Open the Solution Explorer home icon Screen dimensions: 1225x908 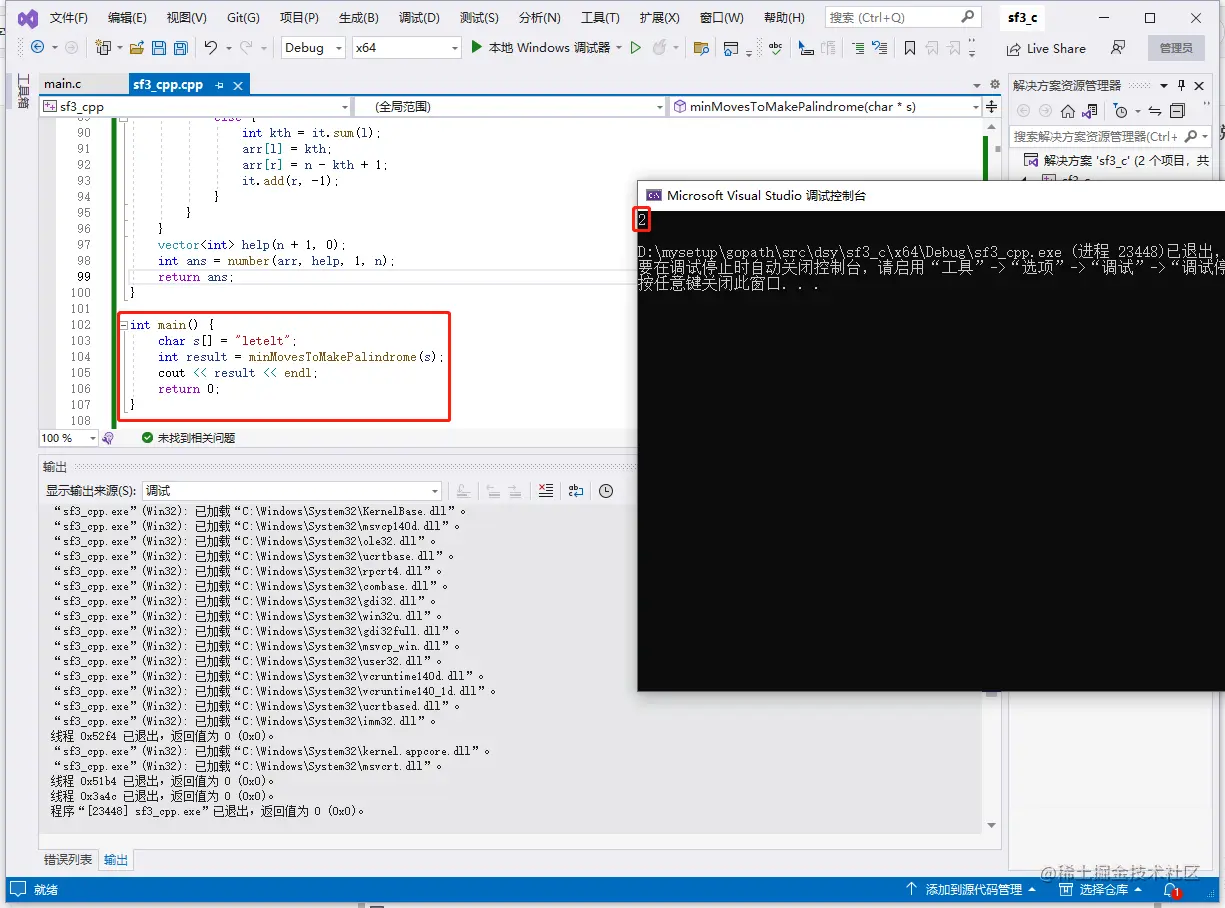point(1067,111)
